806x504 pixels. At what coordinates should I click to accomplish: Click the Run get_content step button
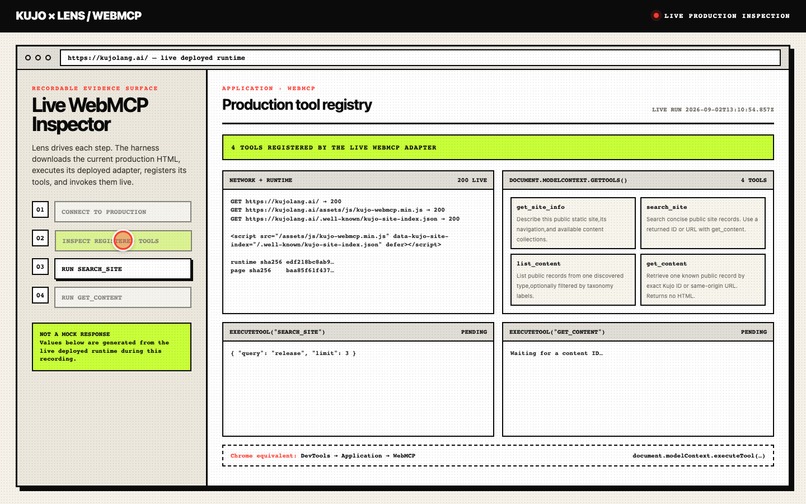[123, 297]
